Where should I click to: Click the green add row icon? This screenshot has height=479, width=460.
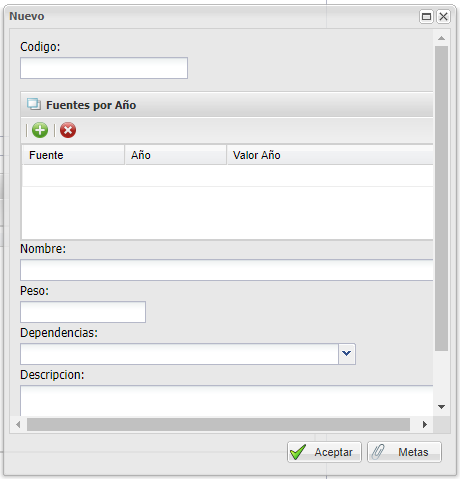40,130
